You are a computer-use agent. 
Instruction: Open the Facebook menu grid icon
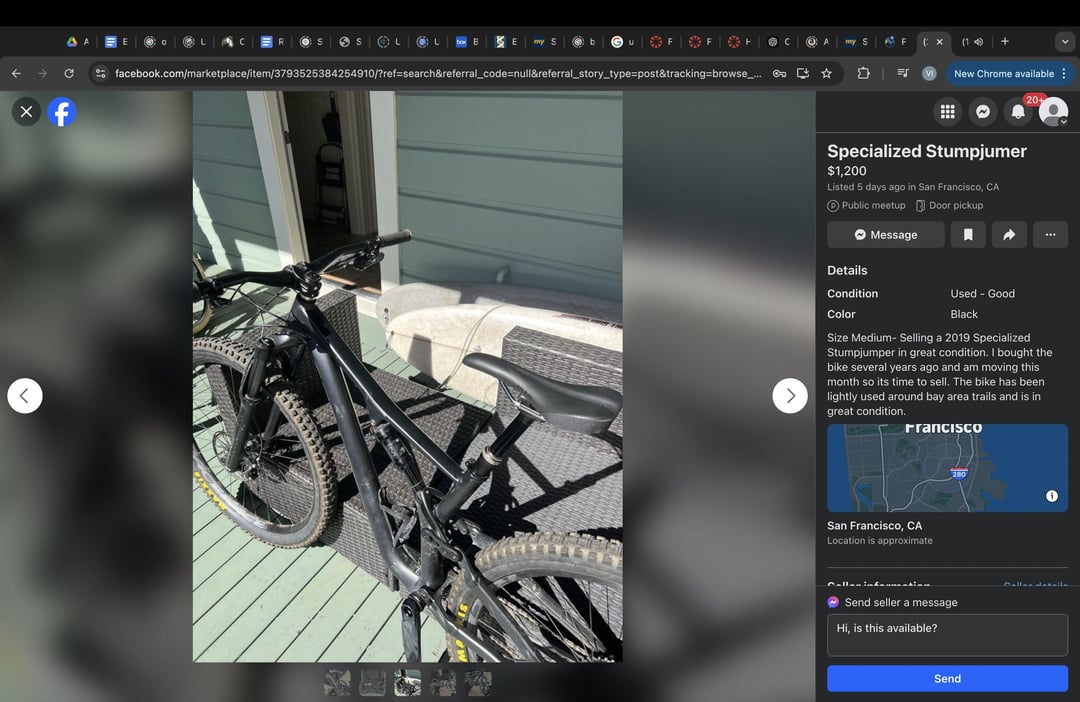[948, 111]
